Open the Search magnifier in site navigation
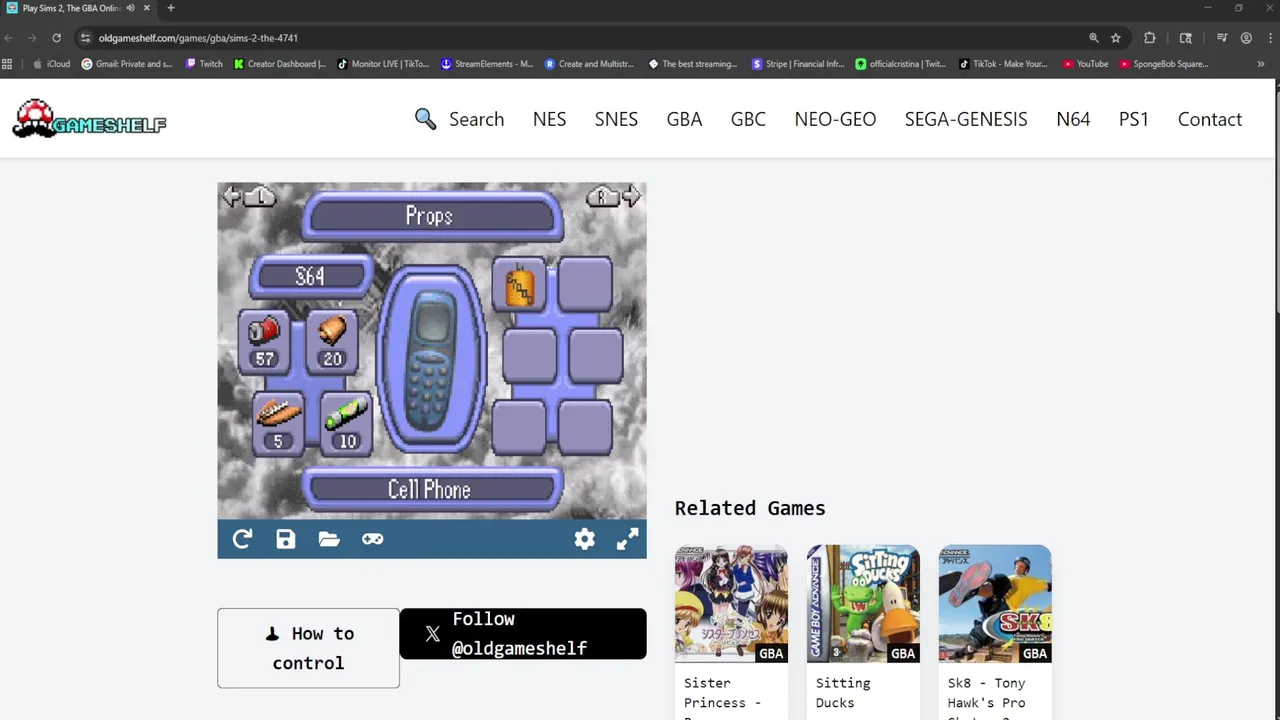The width and height of the screenshot is (1280, 720). click(459, 119)
